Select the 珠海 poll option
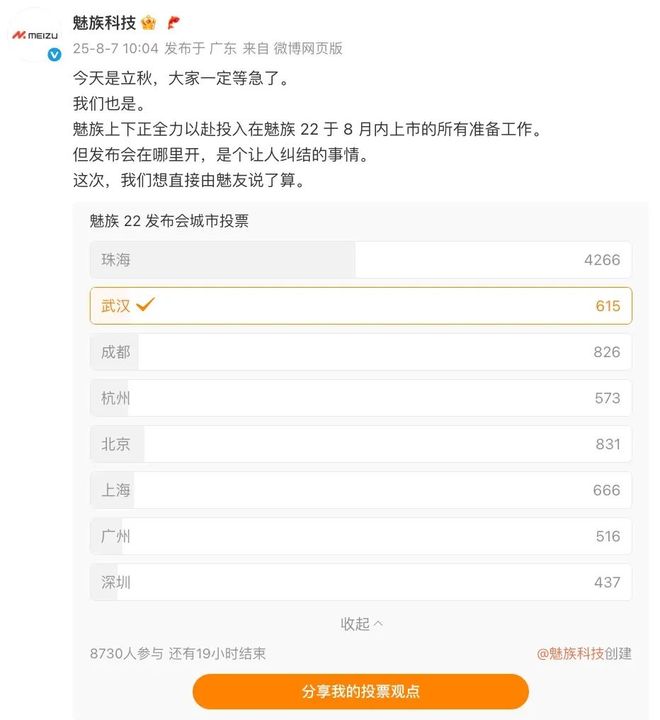Viewport: 660px width, 720px height. tap(360, 260)
